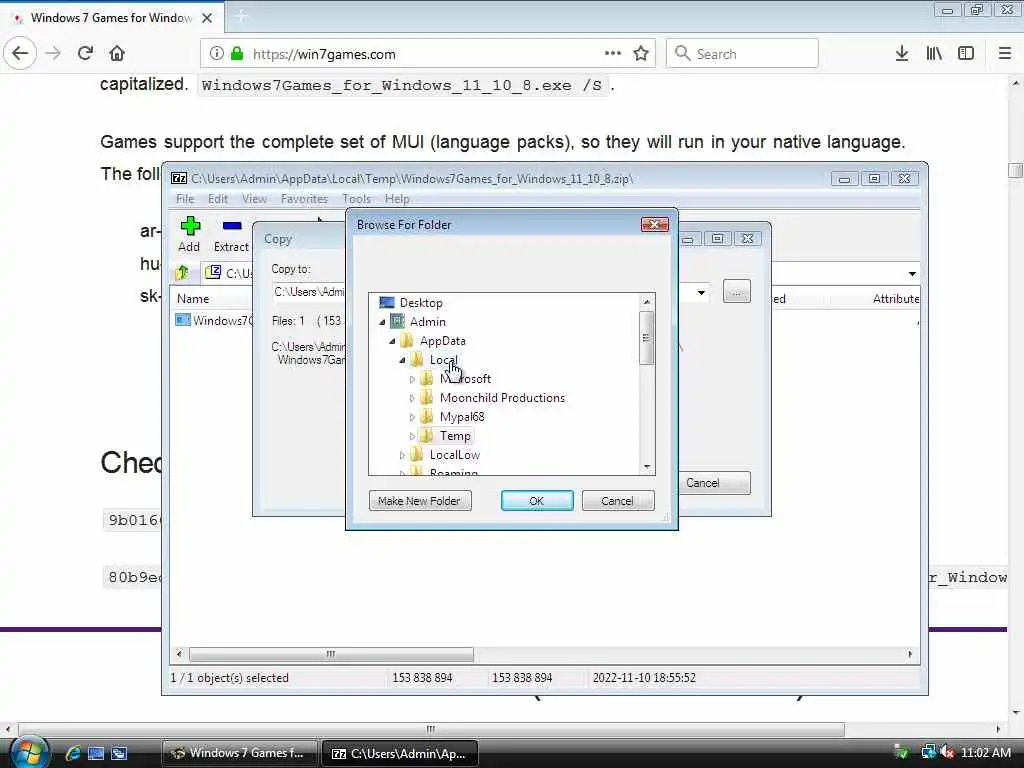
Task: Show site information icon in address bar
Action: 217,54
